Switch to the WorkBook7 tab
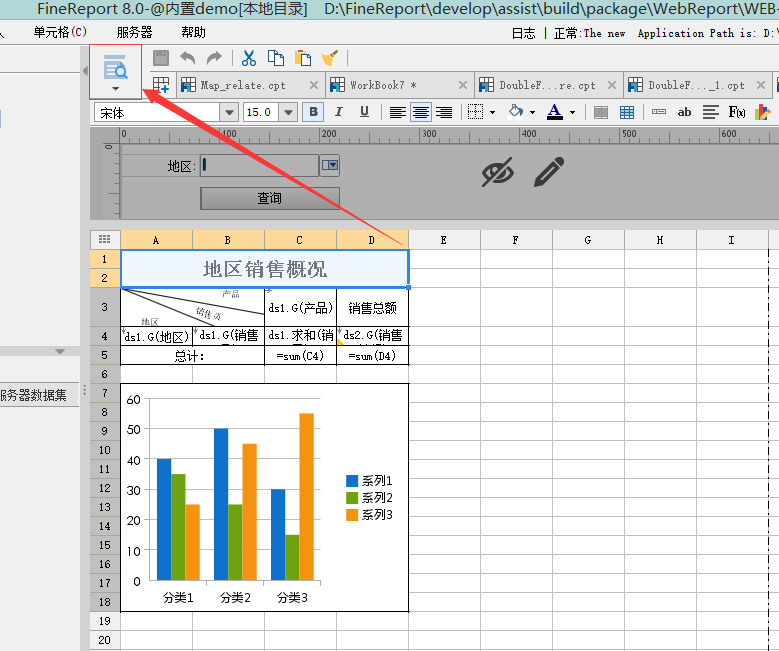The width and height of the screenshot is (779, 651). [383, 85]
